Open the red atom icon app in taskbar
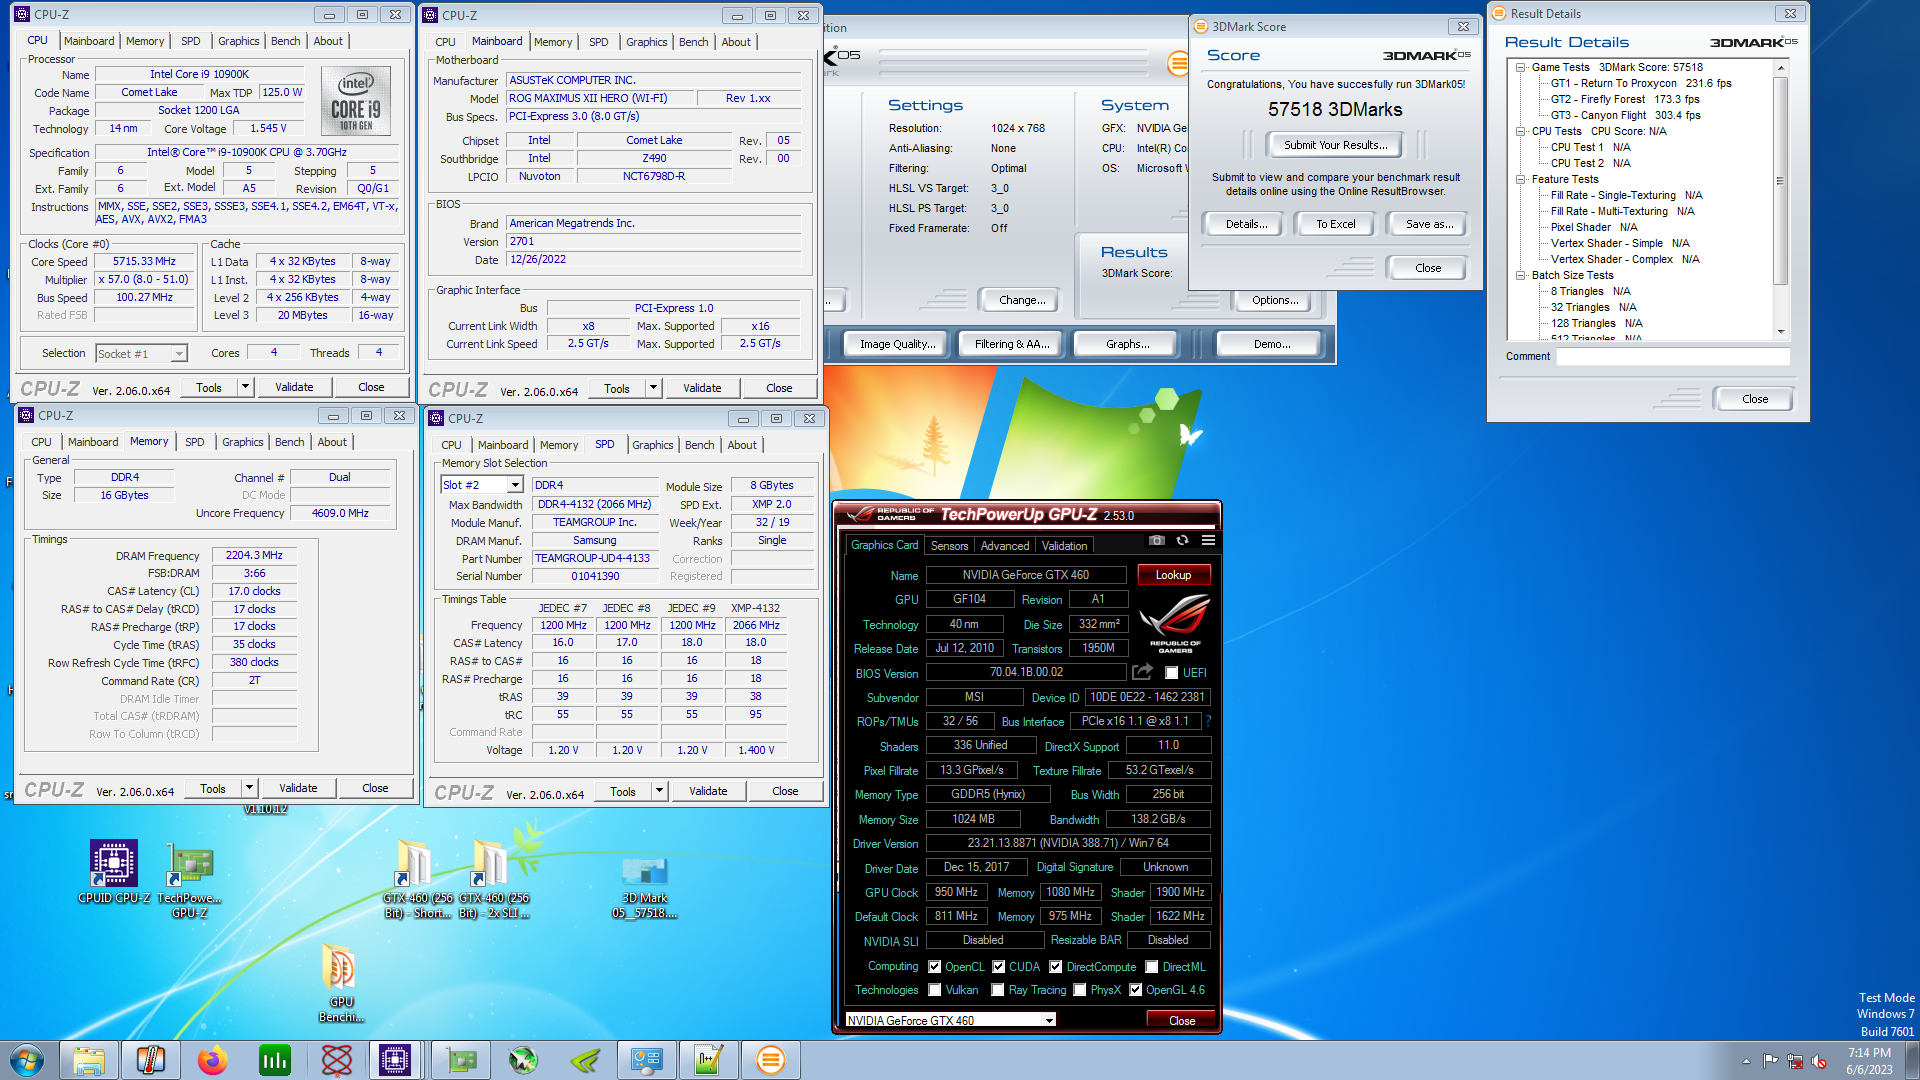This screenshot has height=1080, width=1920. 337,1060
